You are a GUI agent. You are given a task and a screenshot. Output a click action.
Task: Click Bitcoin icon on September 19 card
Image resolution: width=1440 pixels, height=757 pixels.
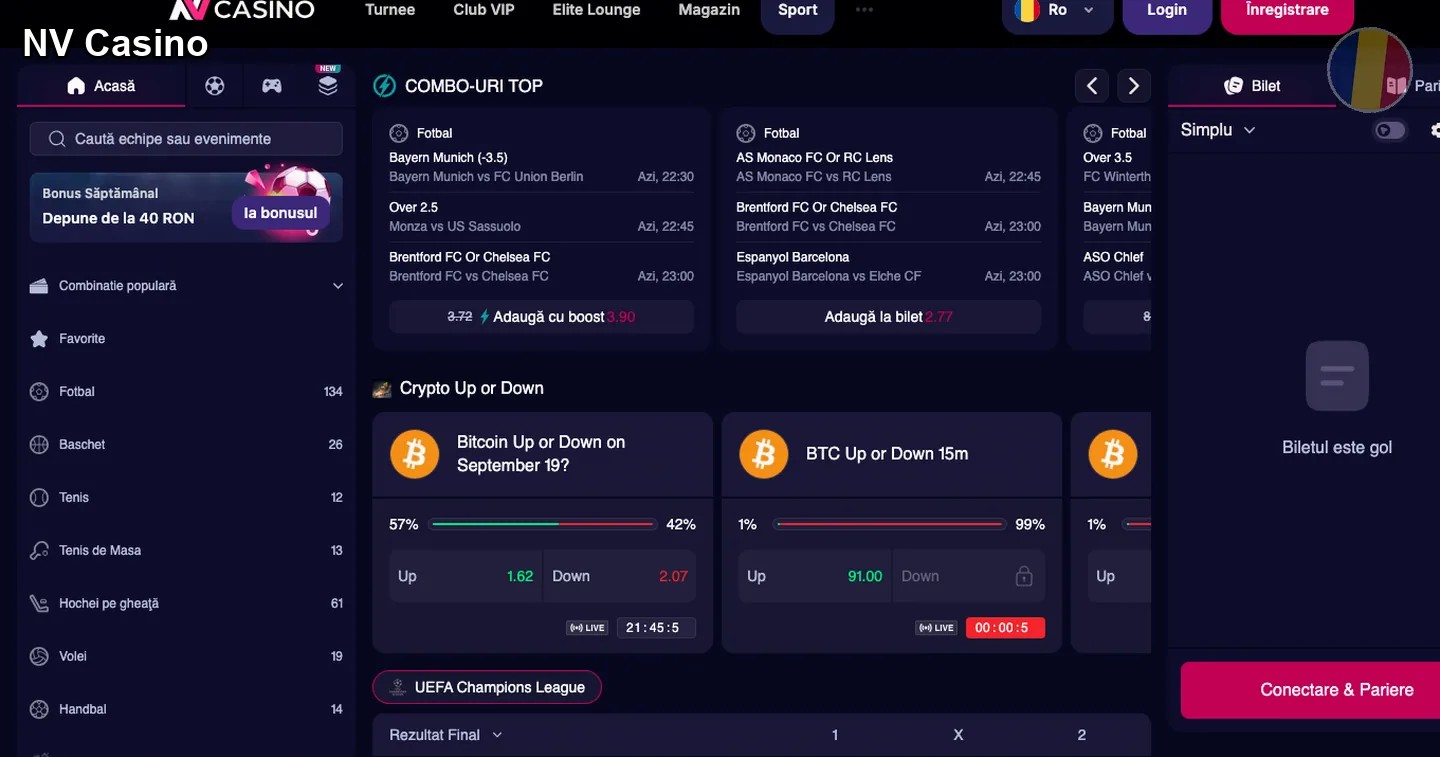[x=415, y=454]
